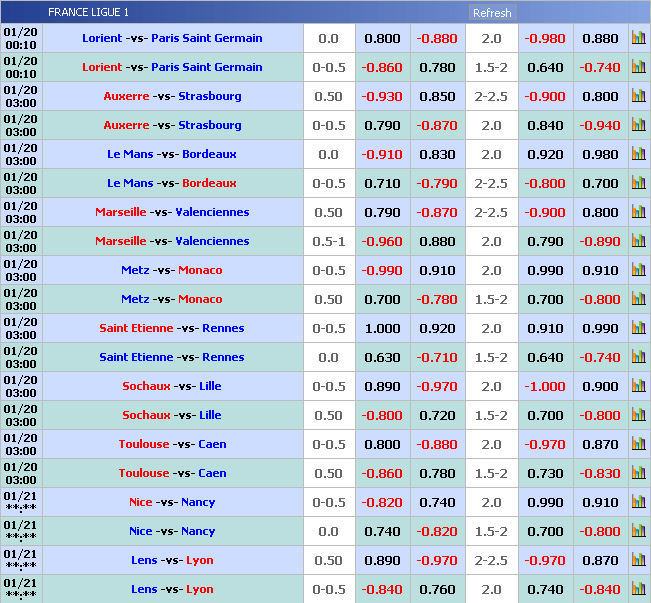
Task: Open chart icon for Nice row with 0.0 handicap
Action: pos(638,532)
